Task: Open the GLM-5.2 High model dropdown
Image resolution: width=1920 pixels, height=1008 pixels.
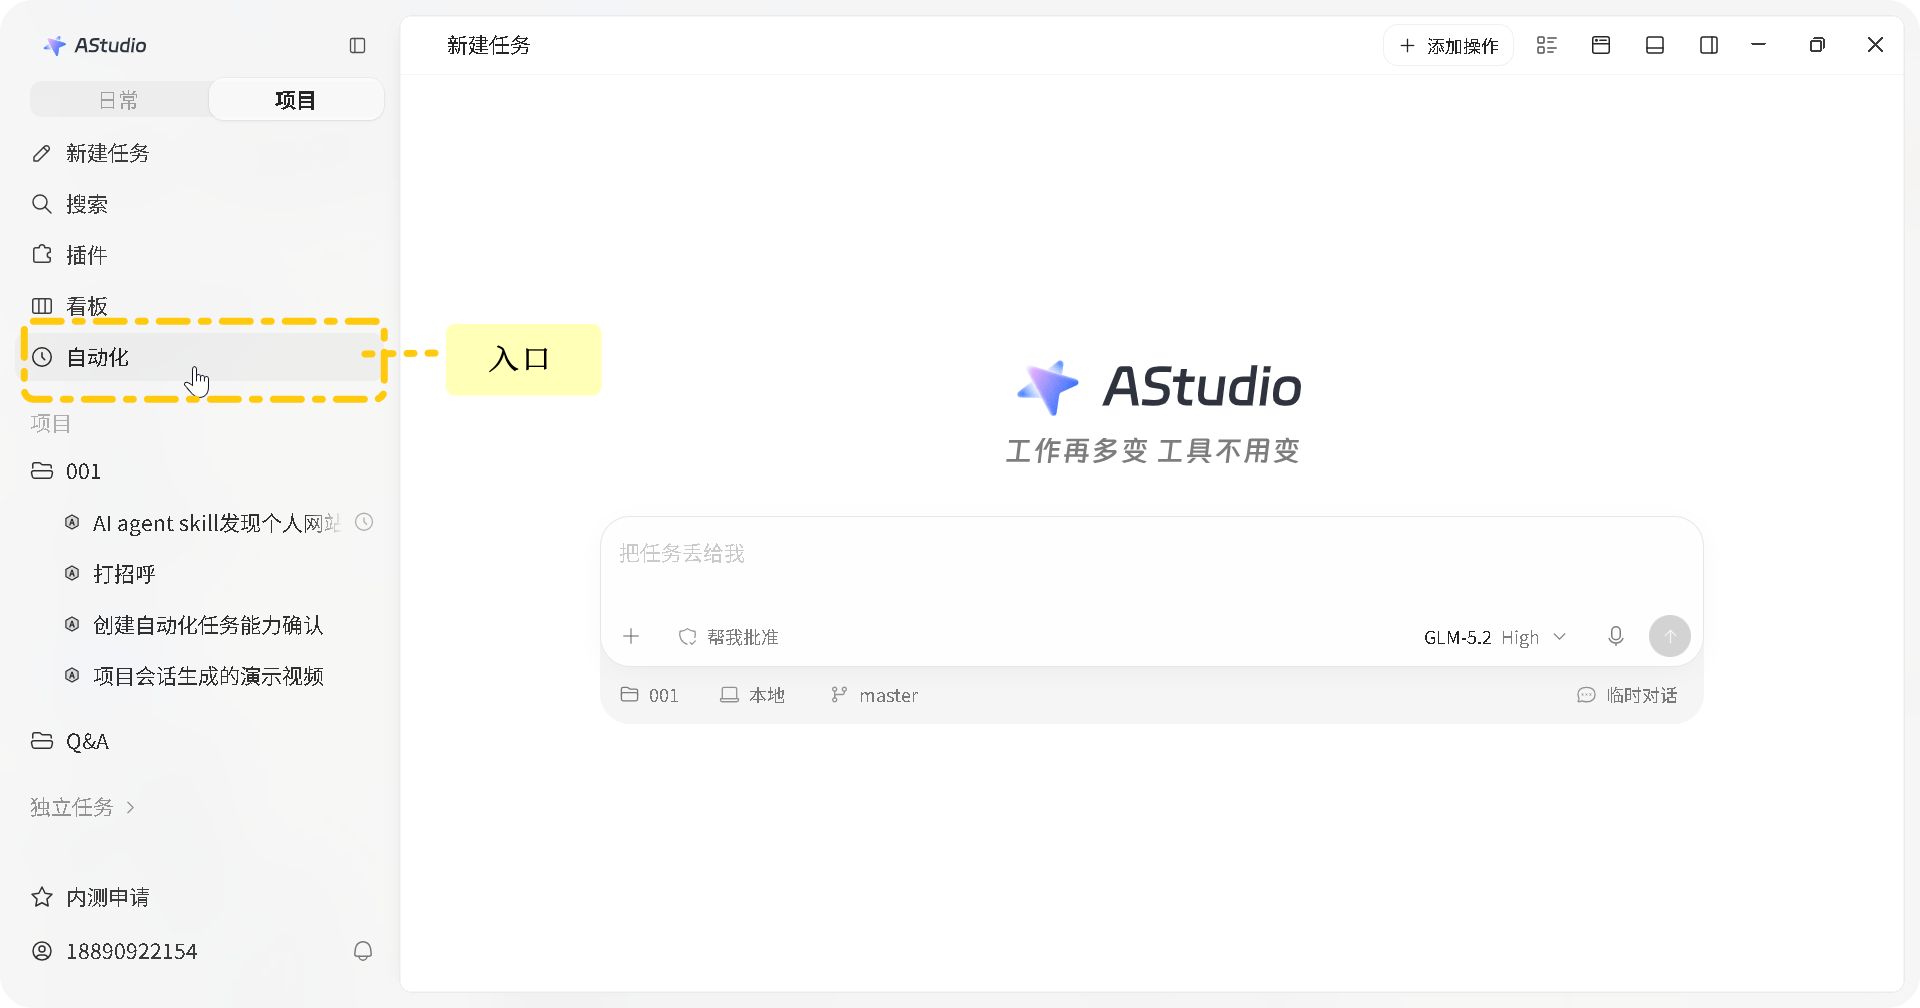Action: [1495, 637]
